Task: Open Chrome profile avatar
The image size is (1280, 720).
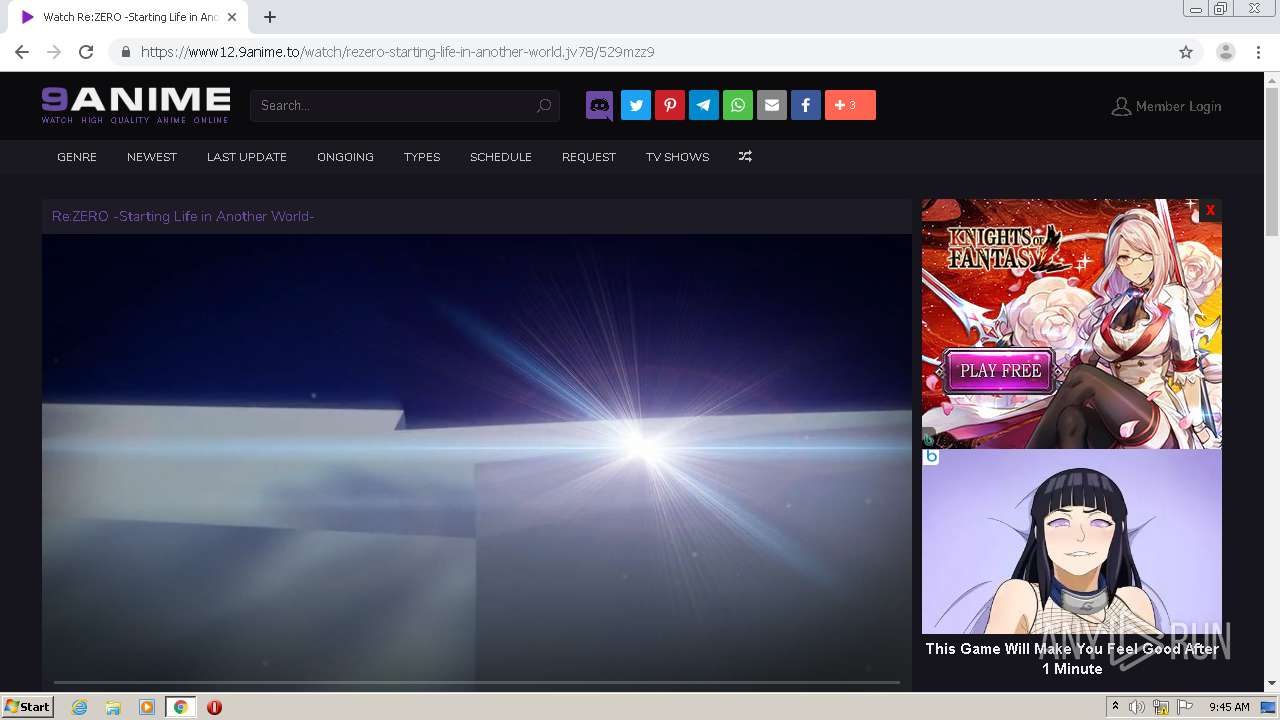Action: [1226, 52]
